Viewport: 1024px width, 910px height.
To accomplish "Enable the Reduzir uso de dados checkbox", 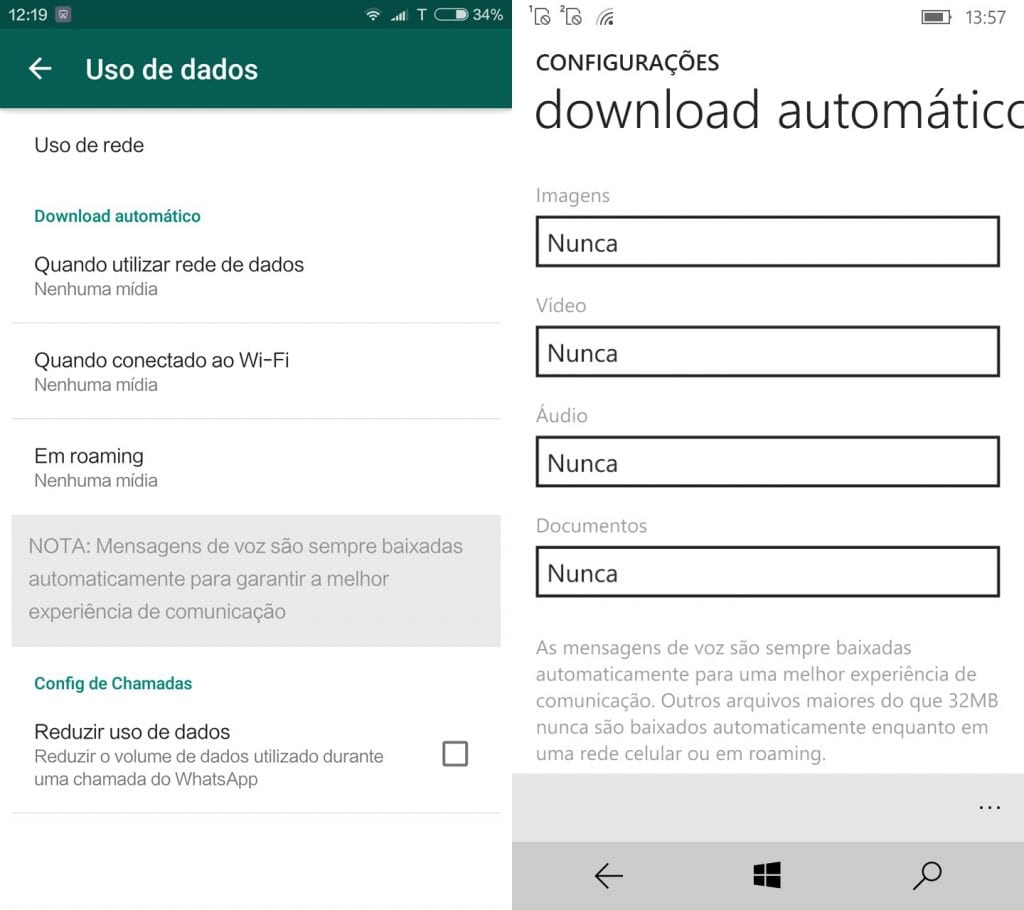I will coord(455,753).
